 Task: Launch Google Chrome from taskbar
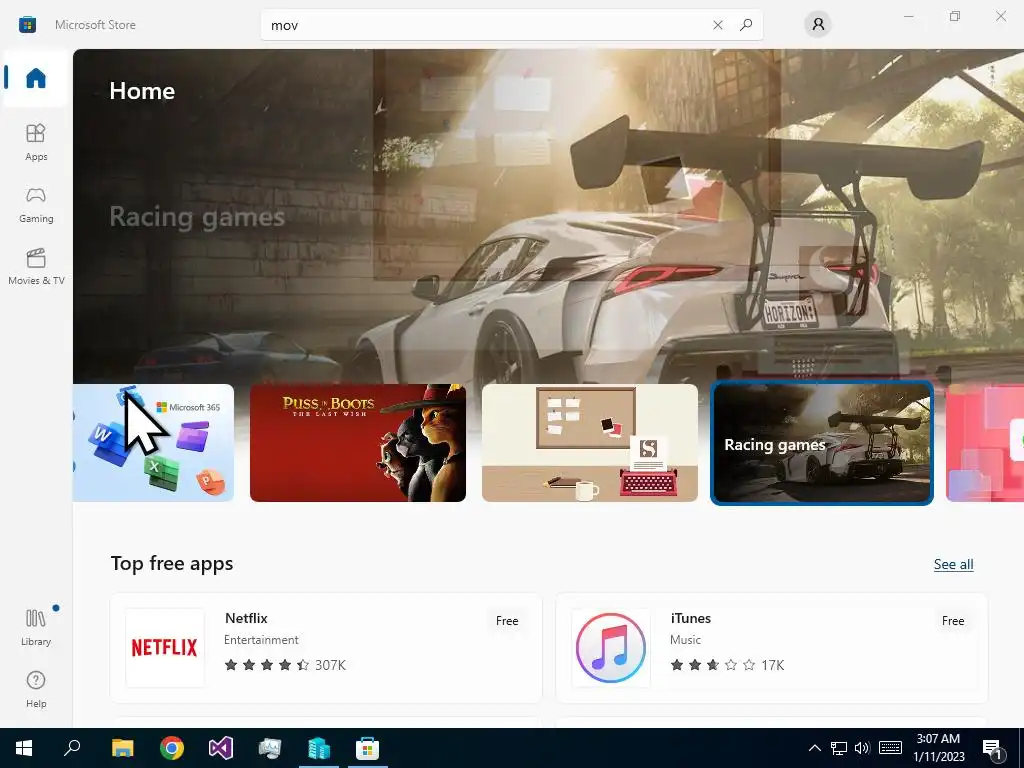pos(172,748)
